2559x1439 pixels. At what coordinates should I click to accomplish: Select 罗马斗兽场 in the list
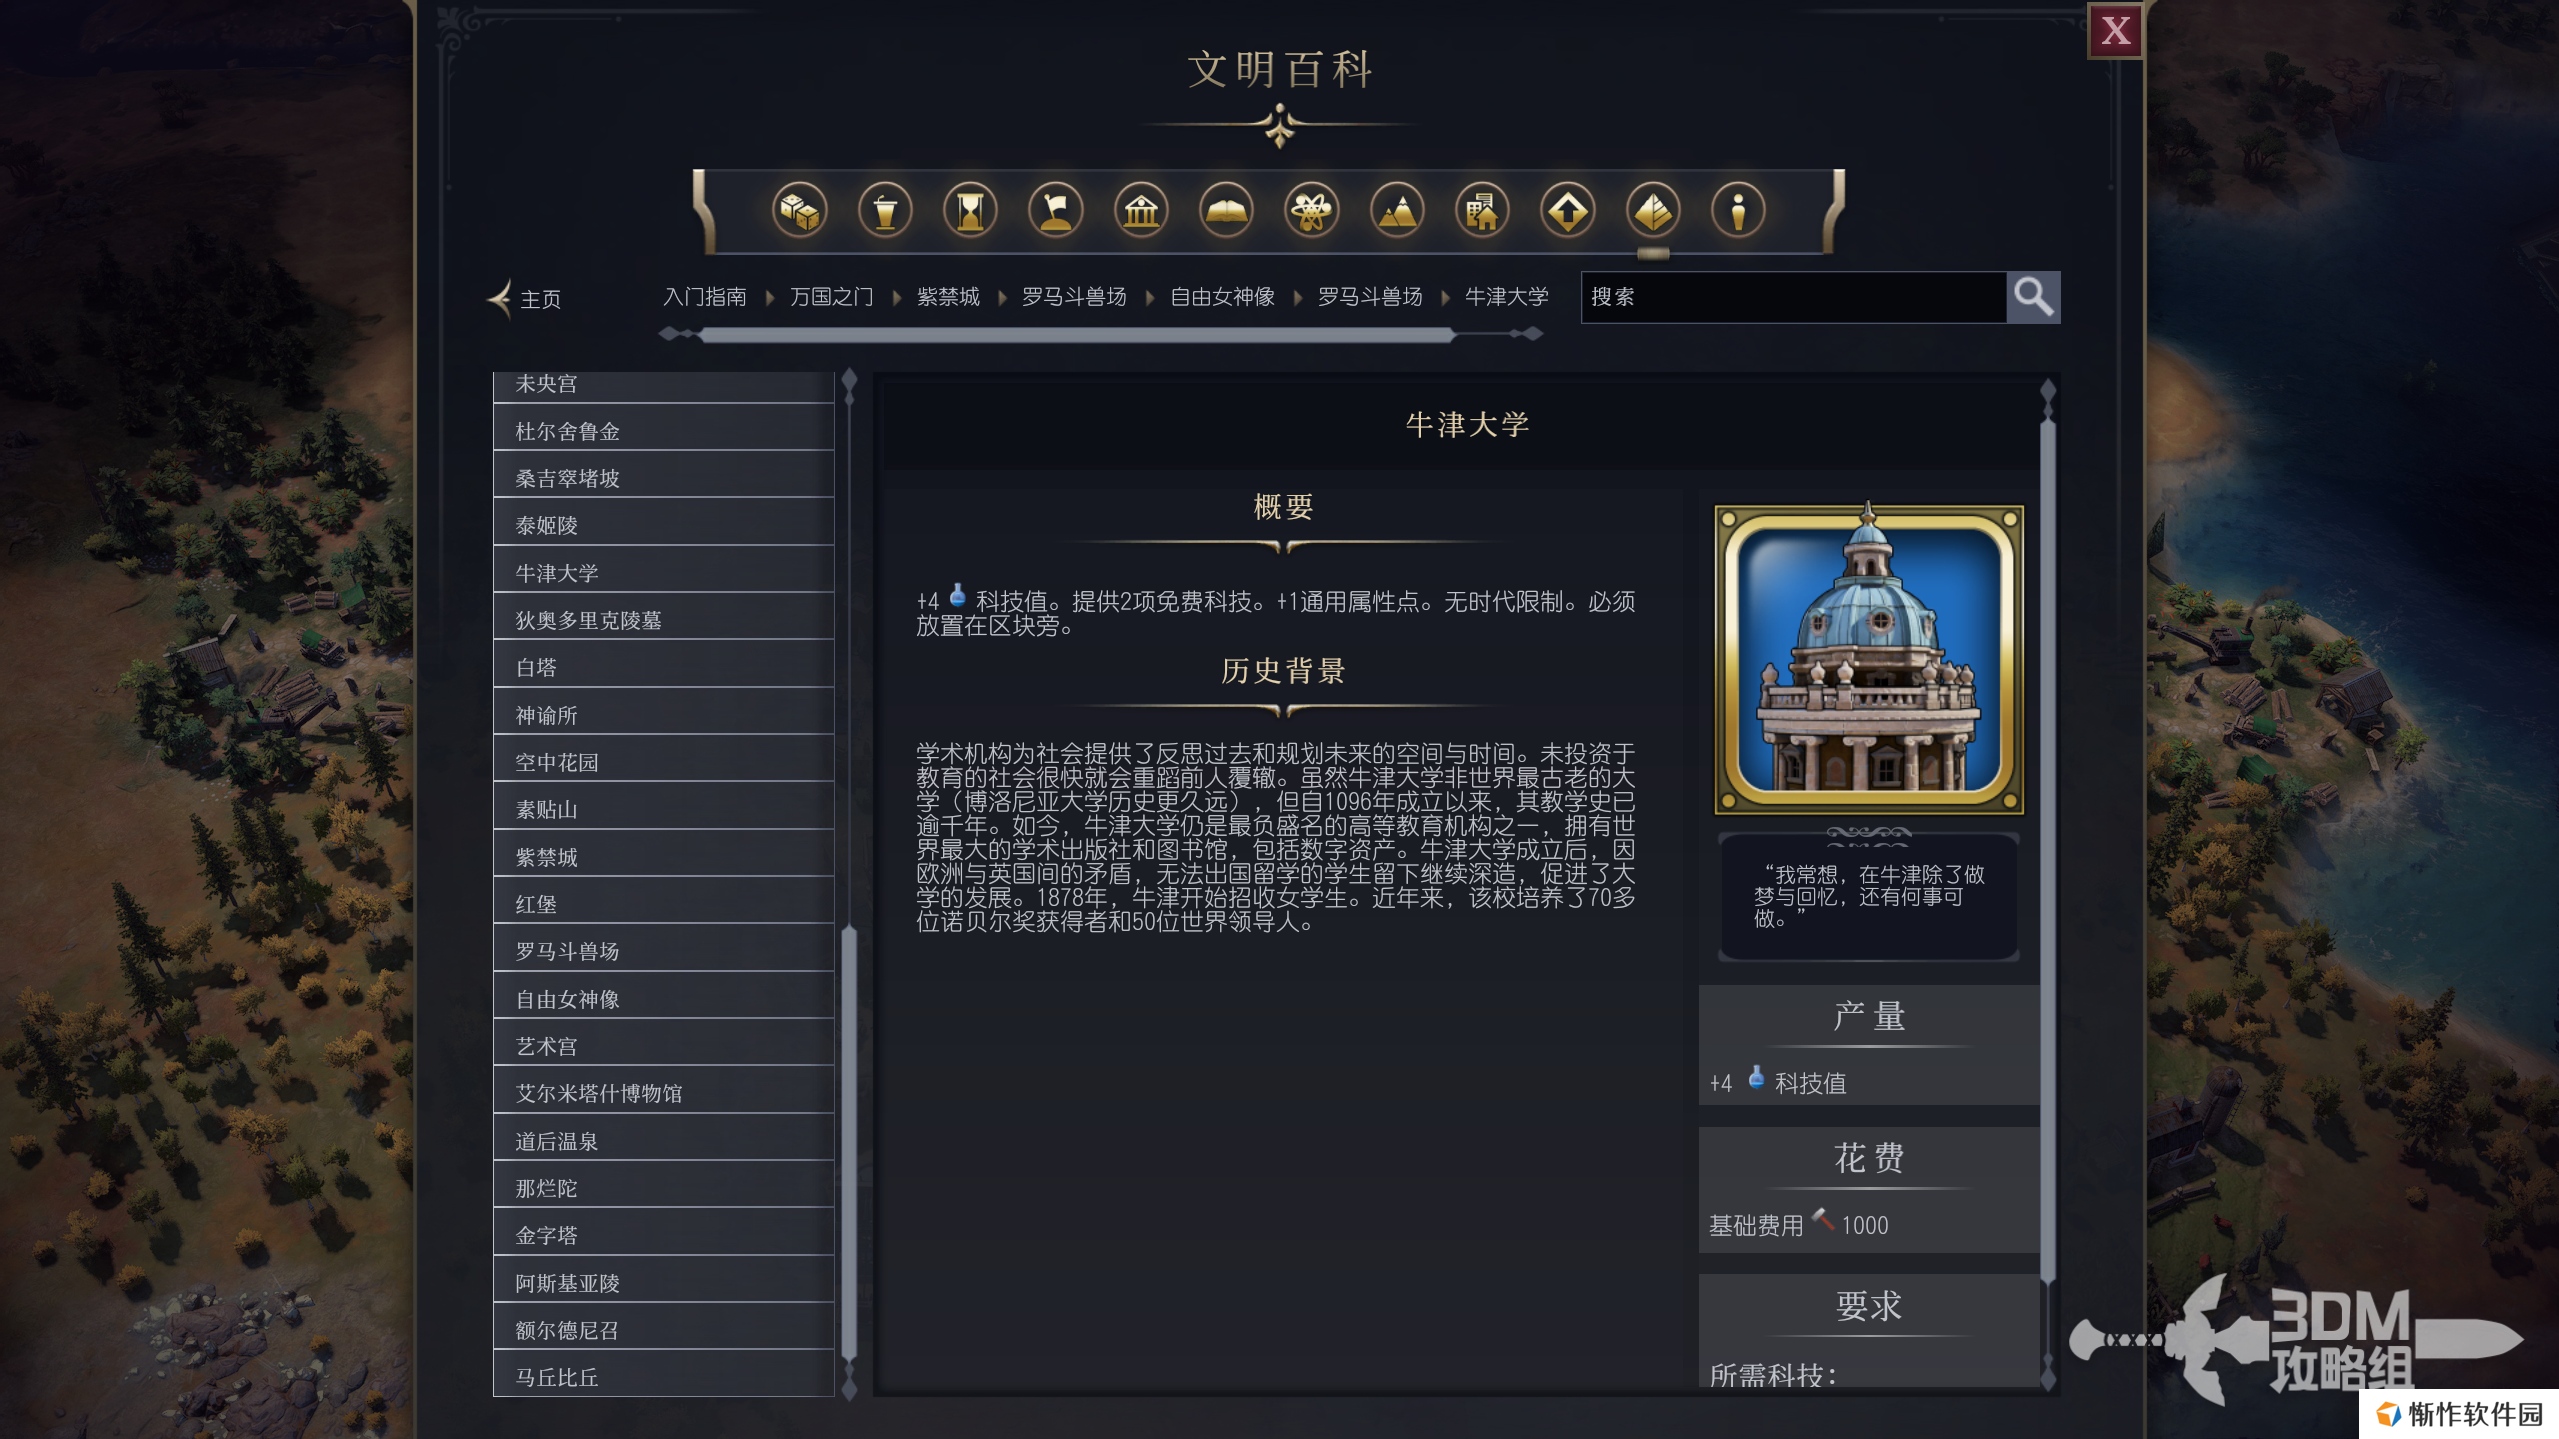(663, 948)
